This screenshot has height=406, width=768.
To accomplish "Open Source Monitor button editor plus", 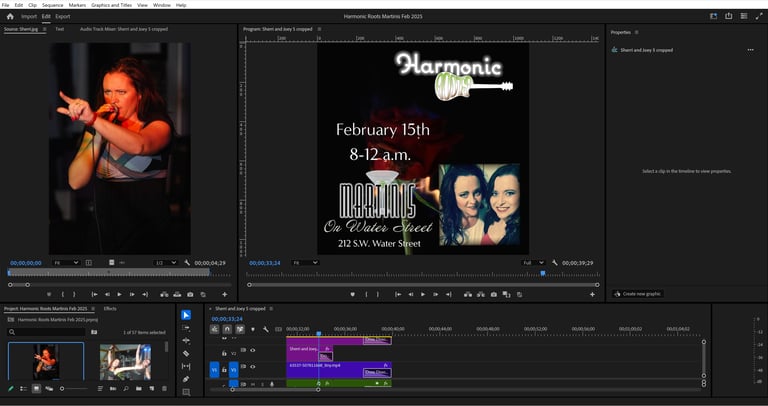I will point(224,294).
